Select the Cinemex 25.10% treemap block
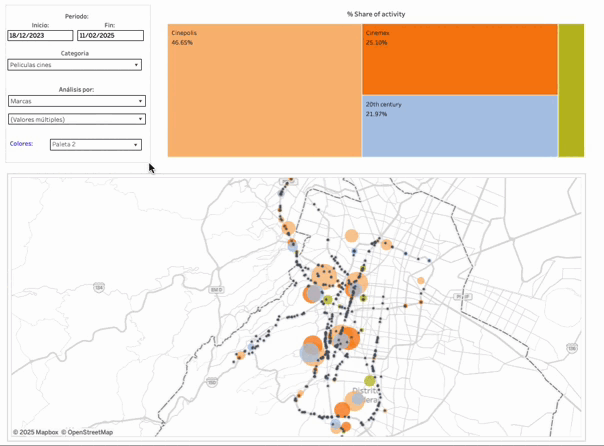Image resolution: width=604 pixels, height=446 pixels. point(460,59)
